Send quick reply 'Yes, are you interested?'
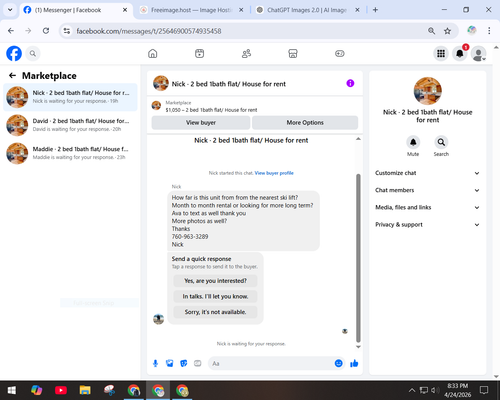 point(215,281)
